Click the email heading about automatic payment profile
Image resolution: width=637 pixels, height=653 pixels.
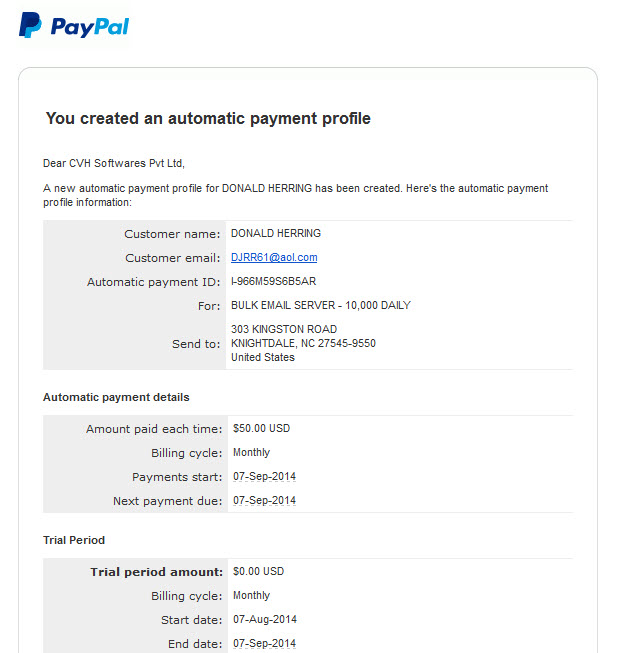pos(208,118)
